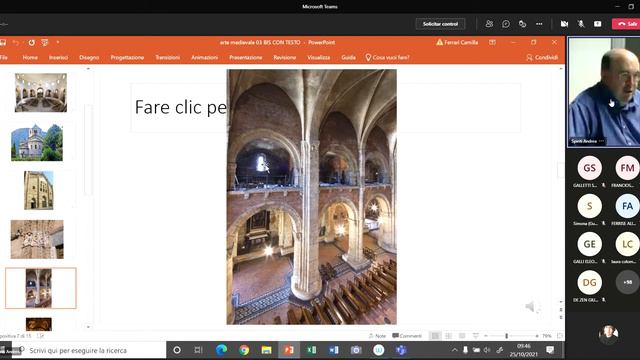Click the Ferrari Camilla account name
The height and width of the screenshot is (360, 640).
[461, 42]
